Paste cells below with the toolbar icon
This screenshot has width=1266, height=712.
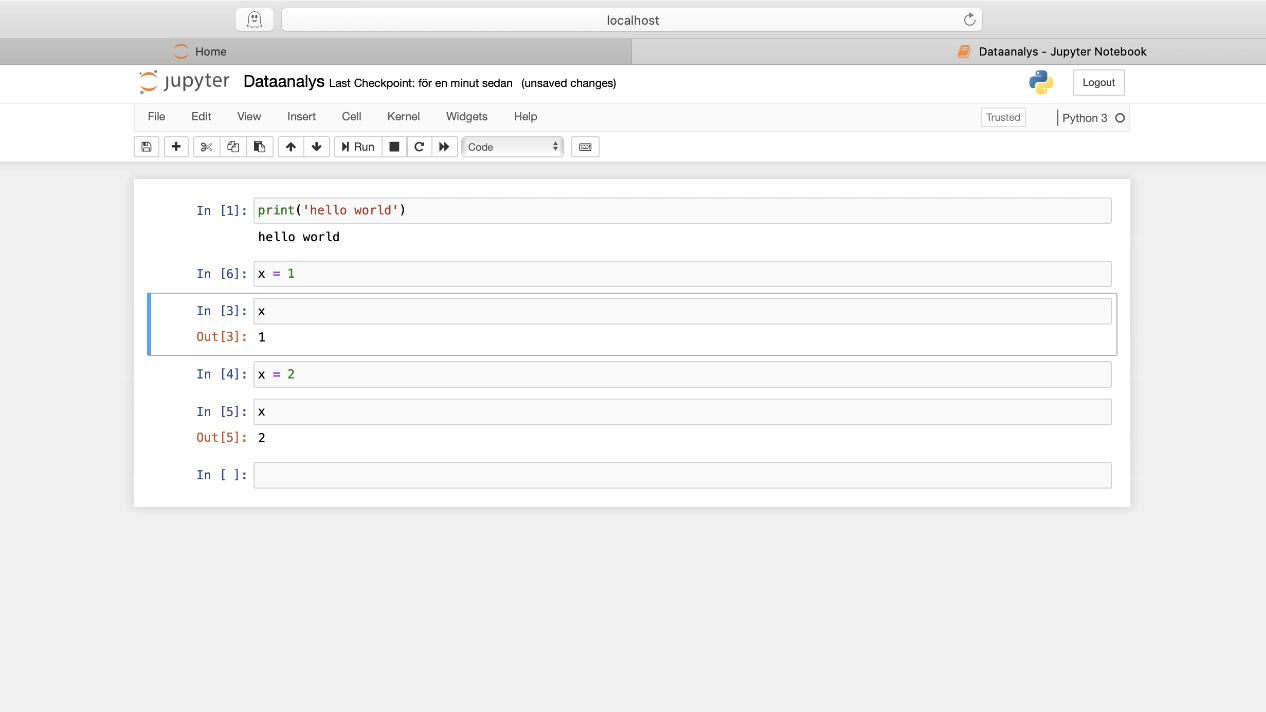(260, 147)
